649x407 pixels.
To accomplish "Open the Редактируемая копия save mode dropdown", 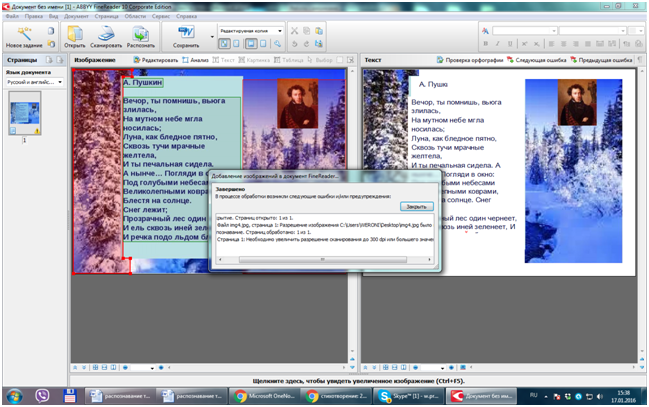I will (x=251, y=31).
